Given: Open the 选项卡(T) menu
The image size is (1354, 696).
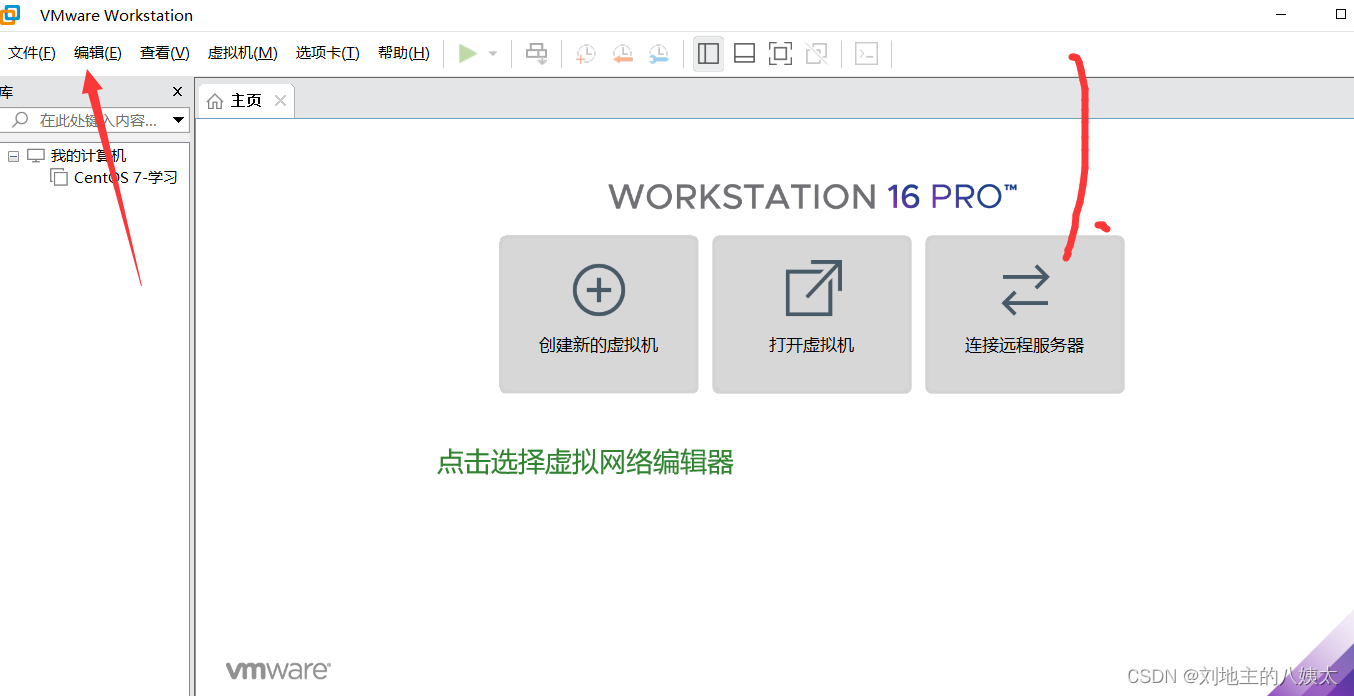Looking at the screenshot, I should tap(328, 53).
